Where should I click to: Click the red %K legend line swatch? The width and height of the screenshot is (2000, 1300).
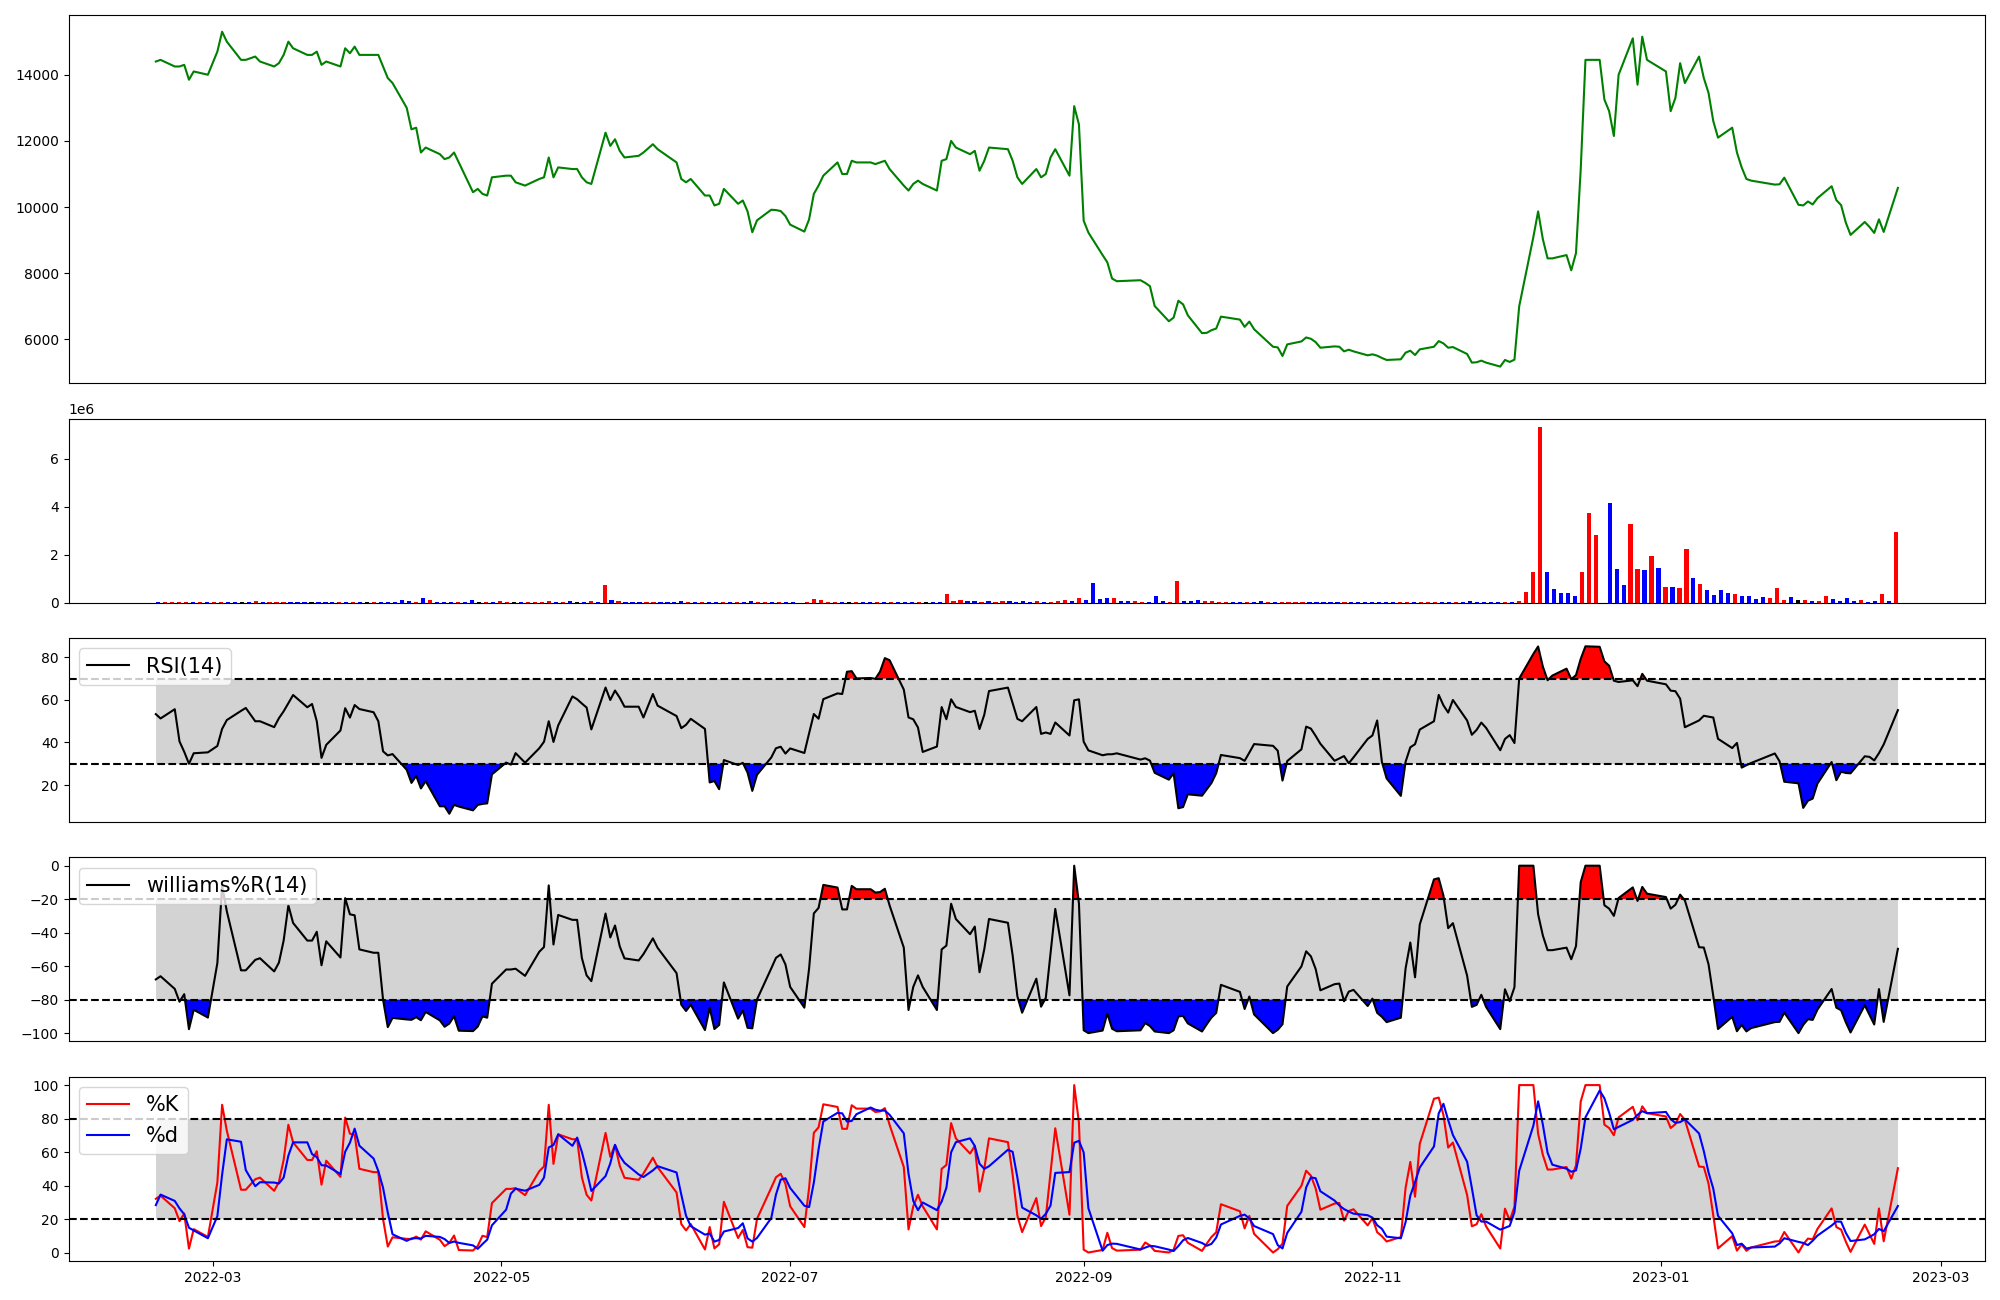(x=108, y=1104)
